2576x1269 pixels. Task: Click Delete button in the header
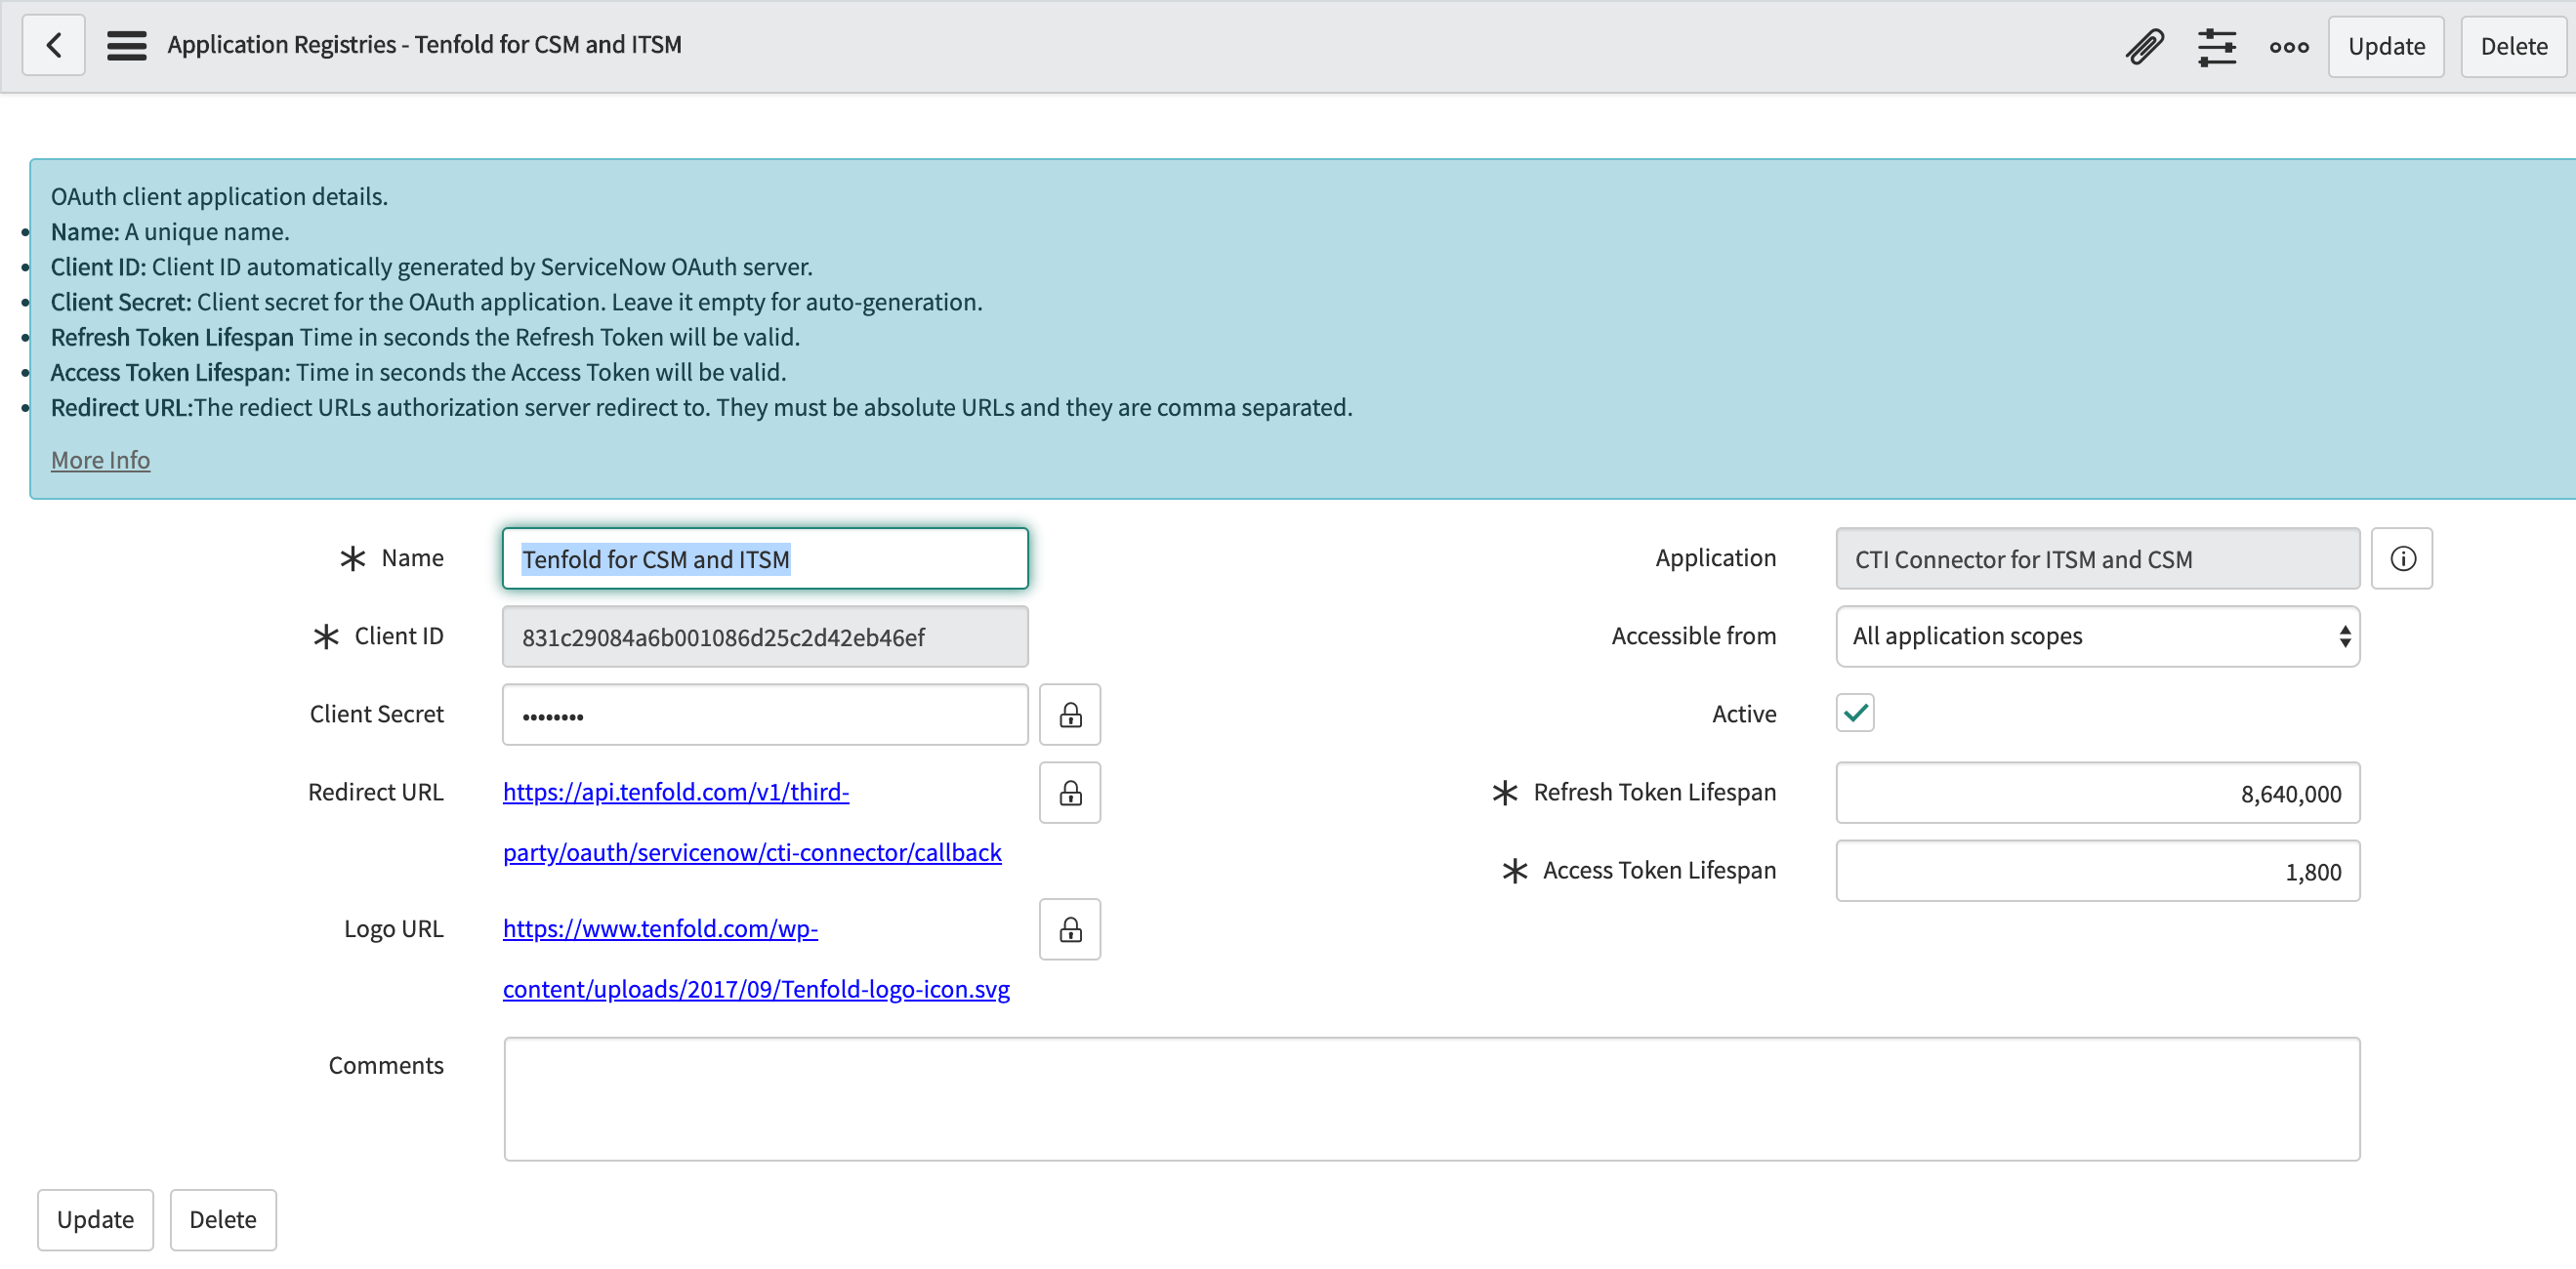[x=2513, y=46]
